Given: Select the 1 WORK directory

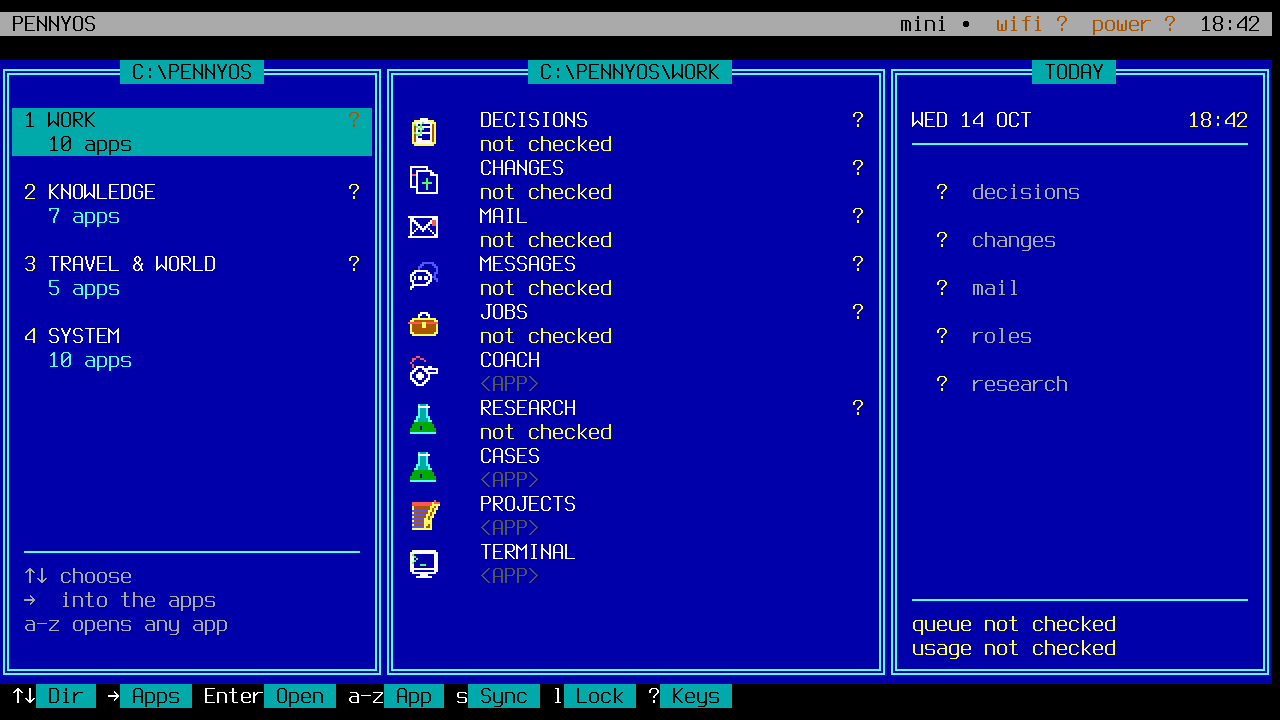Looking at the screenshot, I should (192, 132).
